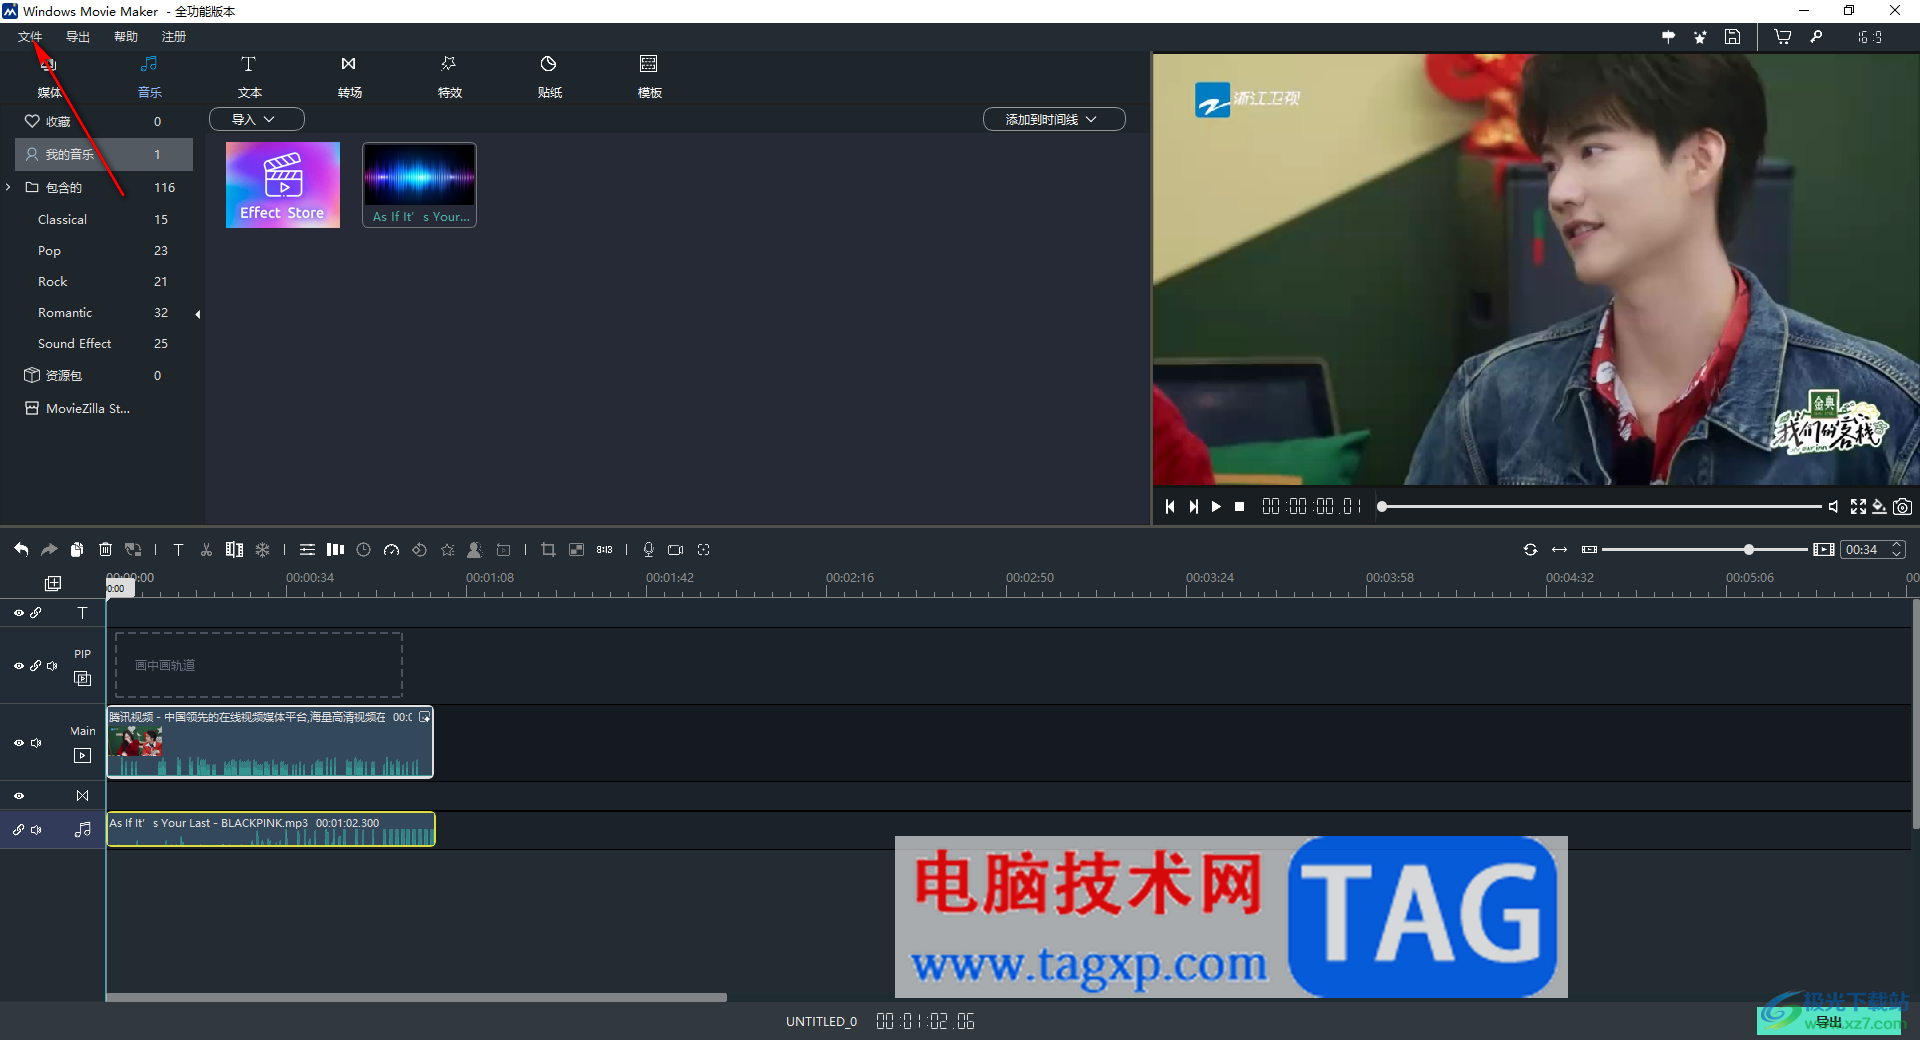Open the Effect Store thumbnail
1920x1040 pixels.
(x=283, y=185)
